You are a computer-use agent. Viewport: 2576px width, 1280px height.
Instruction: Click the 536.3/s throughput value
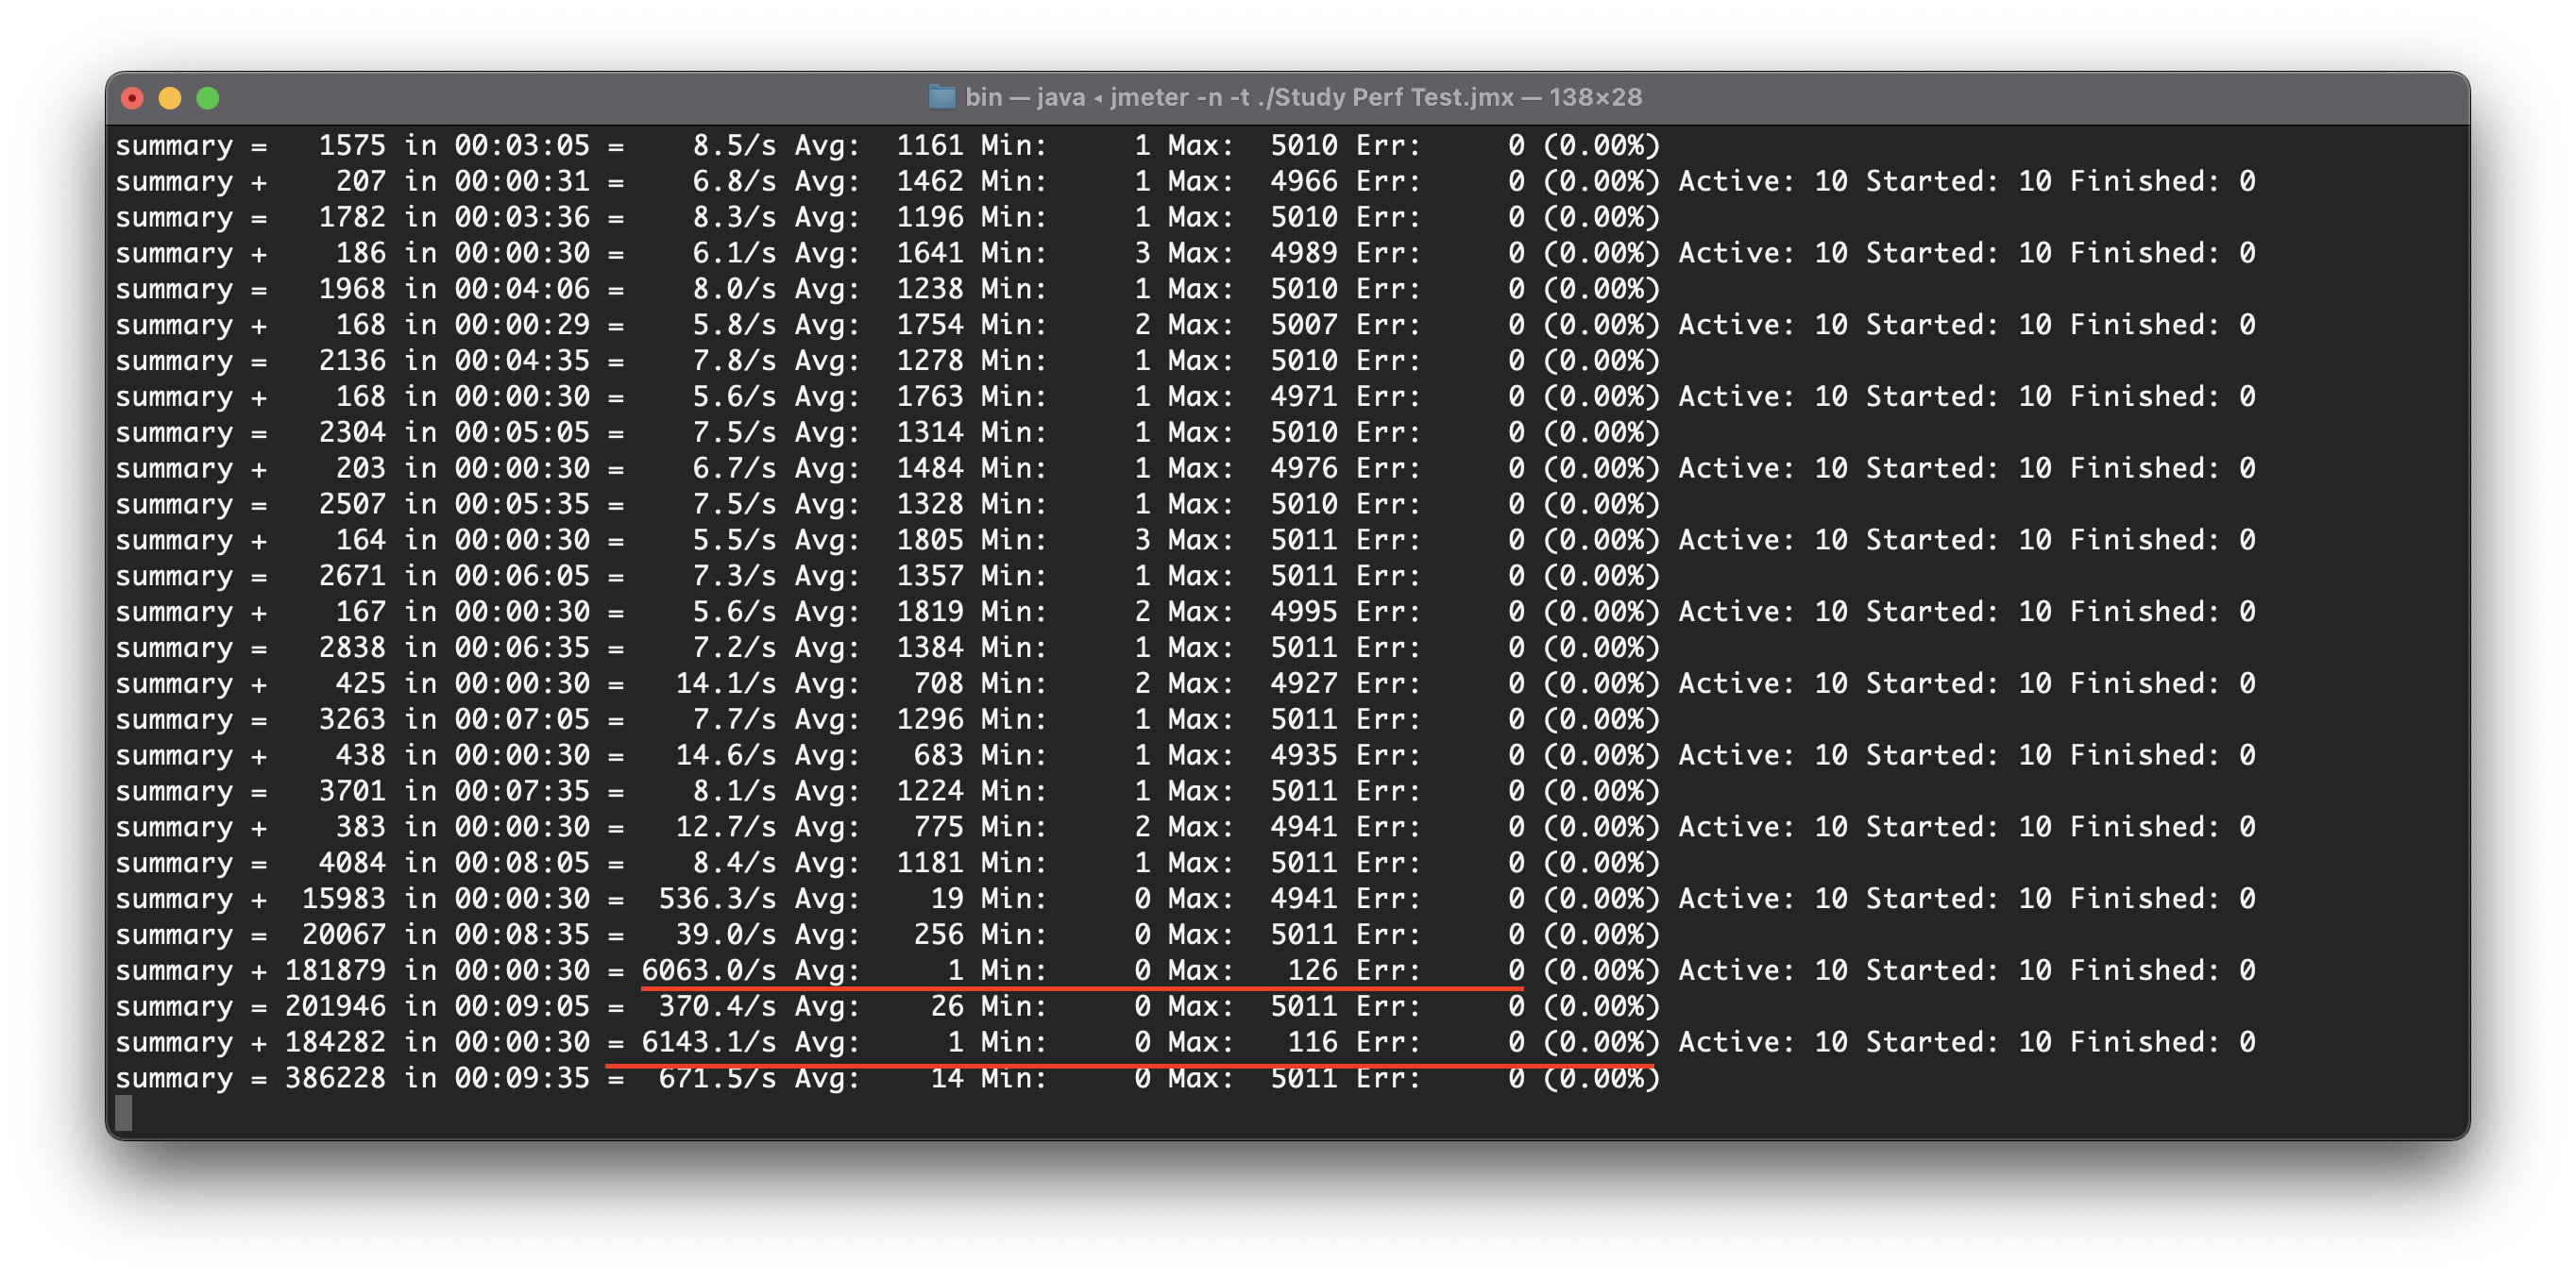coord(716,898)
